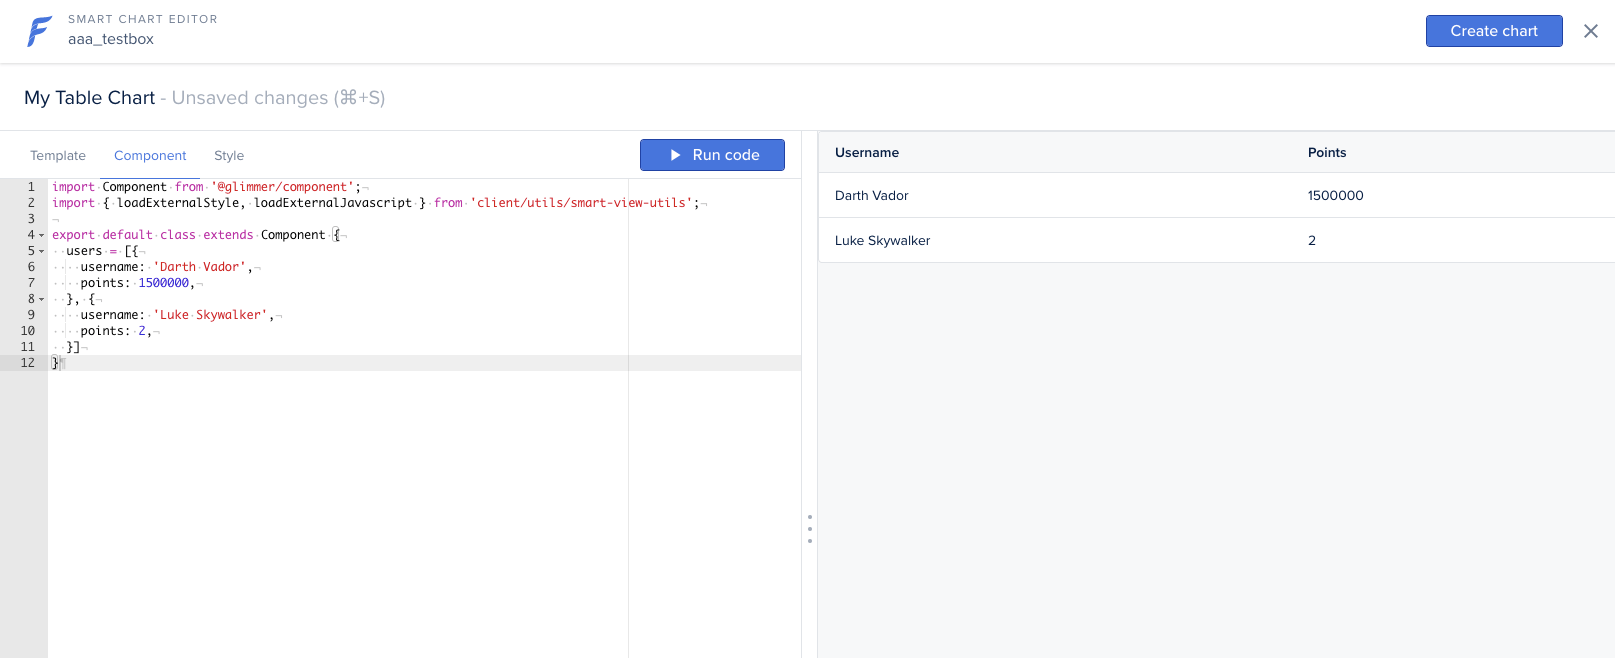This screenshot has height=658, width=1615.
Task: Click 'users' property on line 5
Action: (84, 251)
